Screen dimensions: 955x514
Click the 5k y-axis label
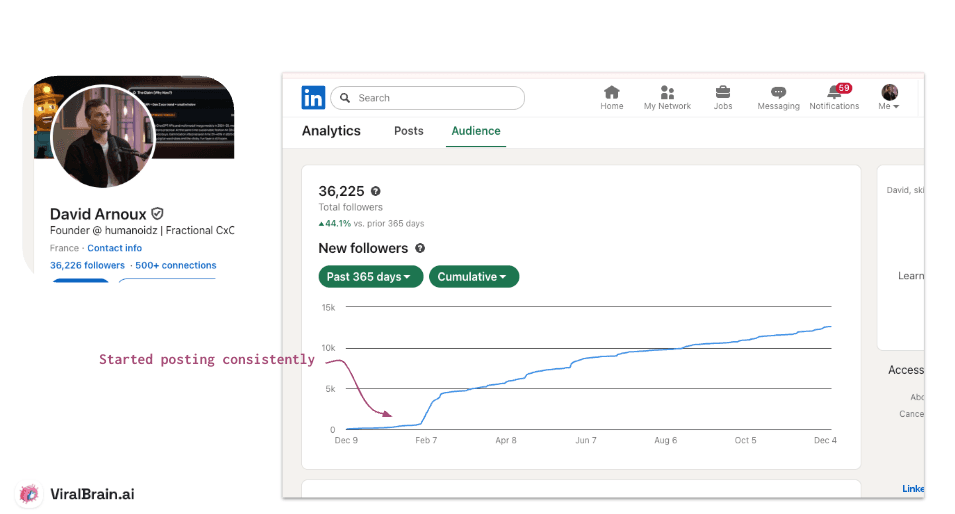[330, 389]
